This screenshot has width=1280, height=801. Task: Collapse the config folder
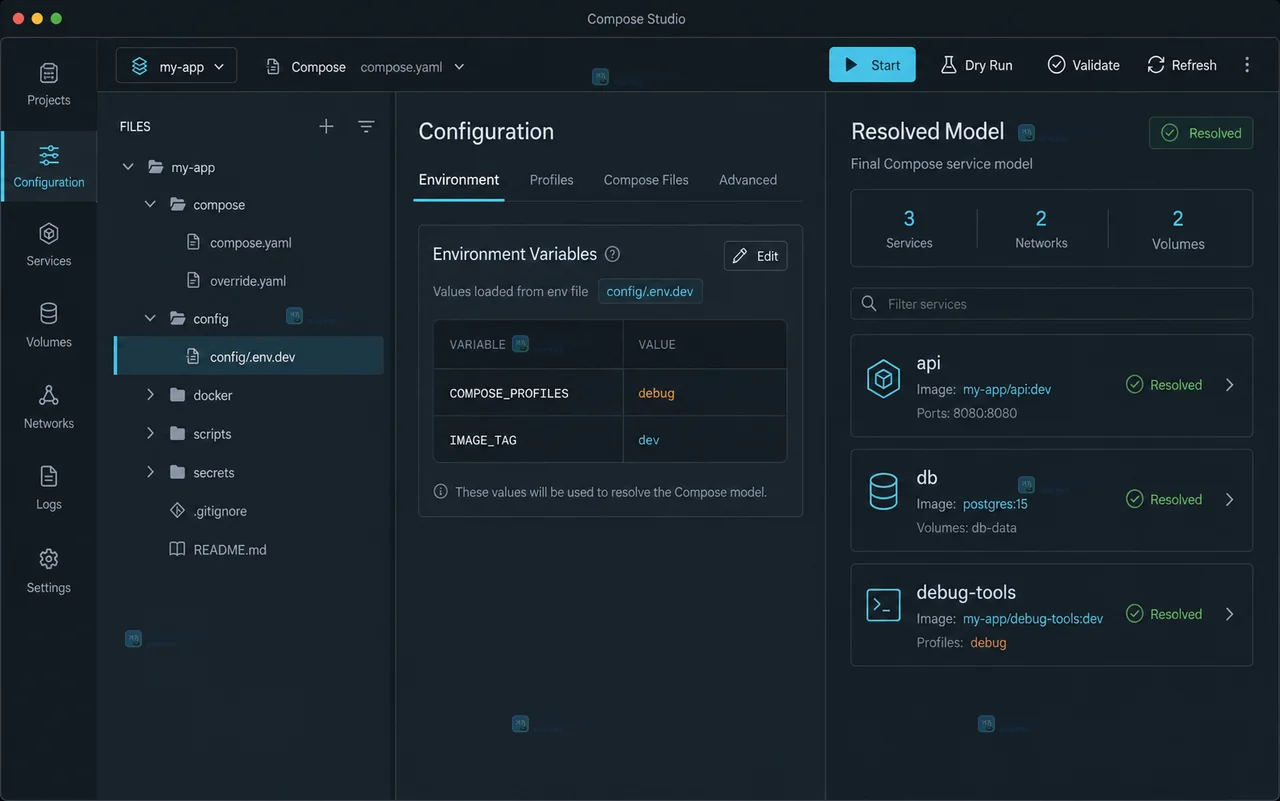[150, 318]
